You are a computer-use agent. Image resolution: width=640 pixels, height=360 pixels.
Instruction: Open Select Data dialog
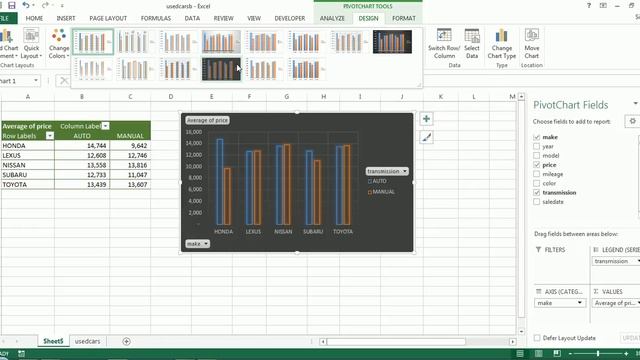tap(472, 44)
